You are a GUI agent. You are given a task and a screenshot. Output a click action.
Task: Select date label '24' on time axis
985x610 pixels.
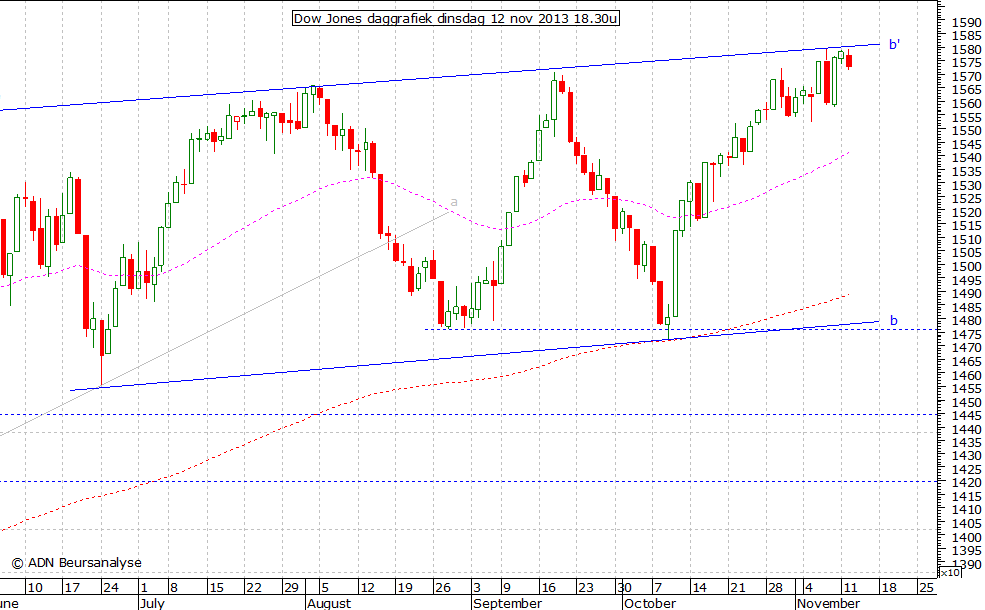(x=111, y=587)
